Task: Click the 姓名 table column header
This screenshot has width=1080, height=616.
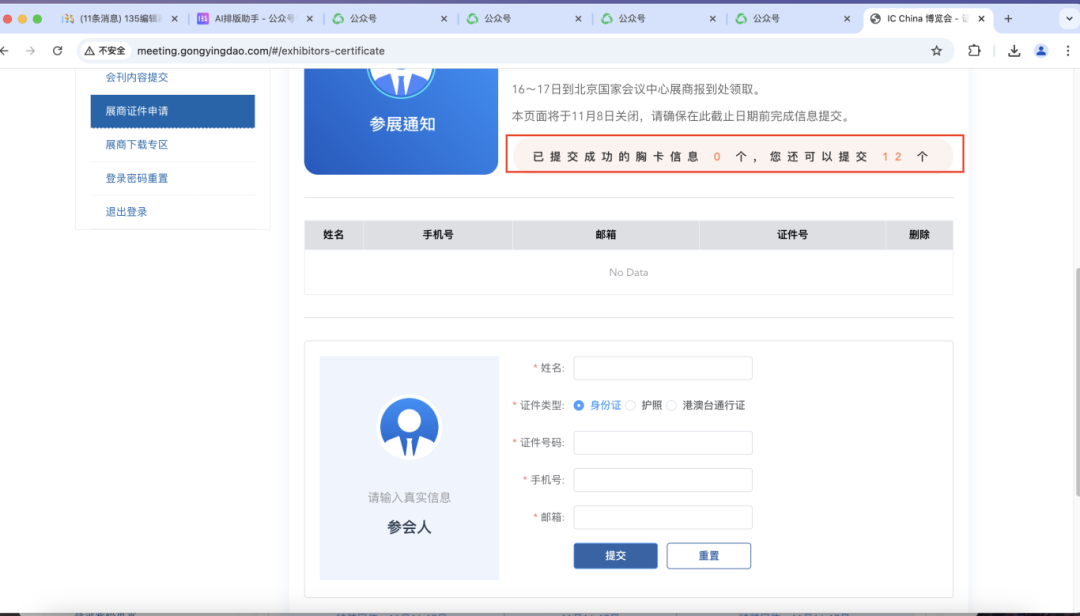Action: coord(333,235)
